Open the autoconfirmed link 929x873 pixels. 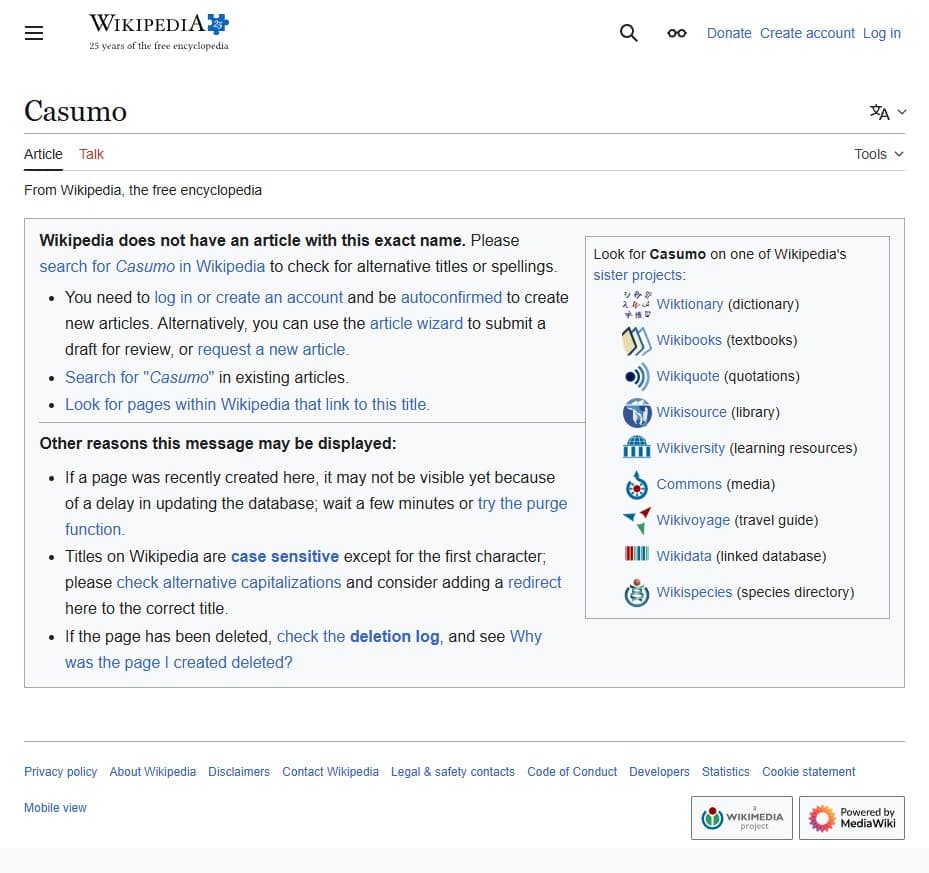[x=451, y=298]
